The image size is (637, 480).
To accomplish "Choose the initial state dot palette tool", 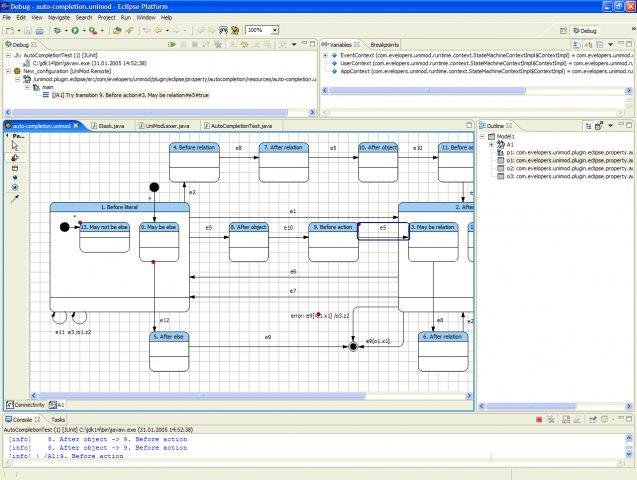I will (15, 178).
